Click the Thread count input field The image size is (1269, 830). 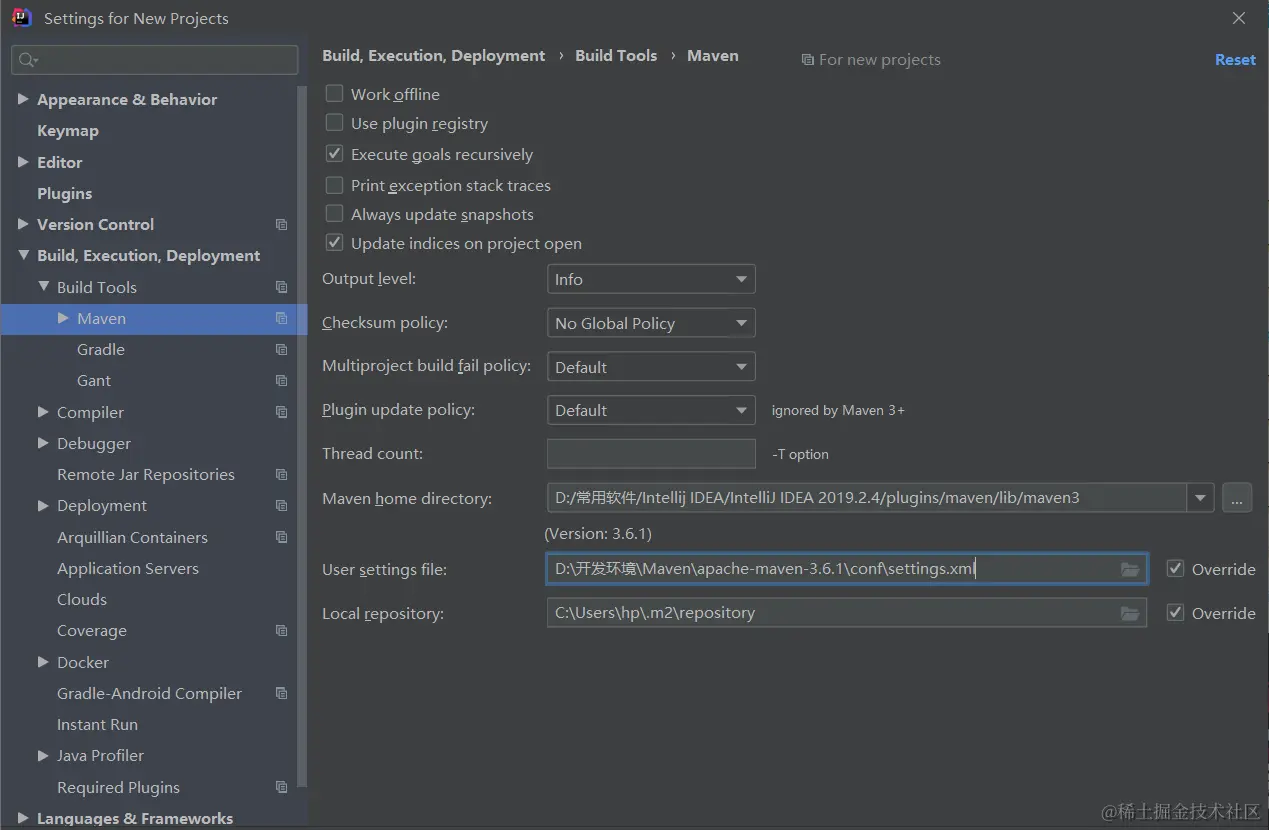click(x=651, y=454)
